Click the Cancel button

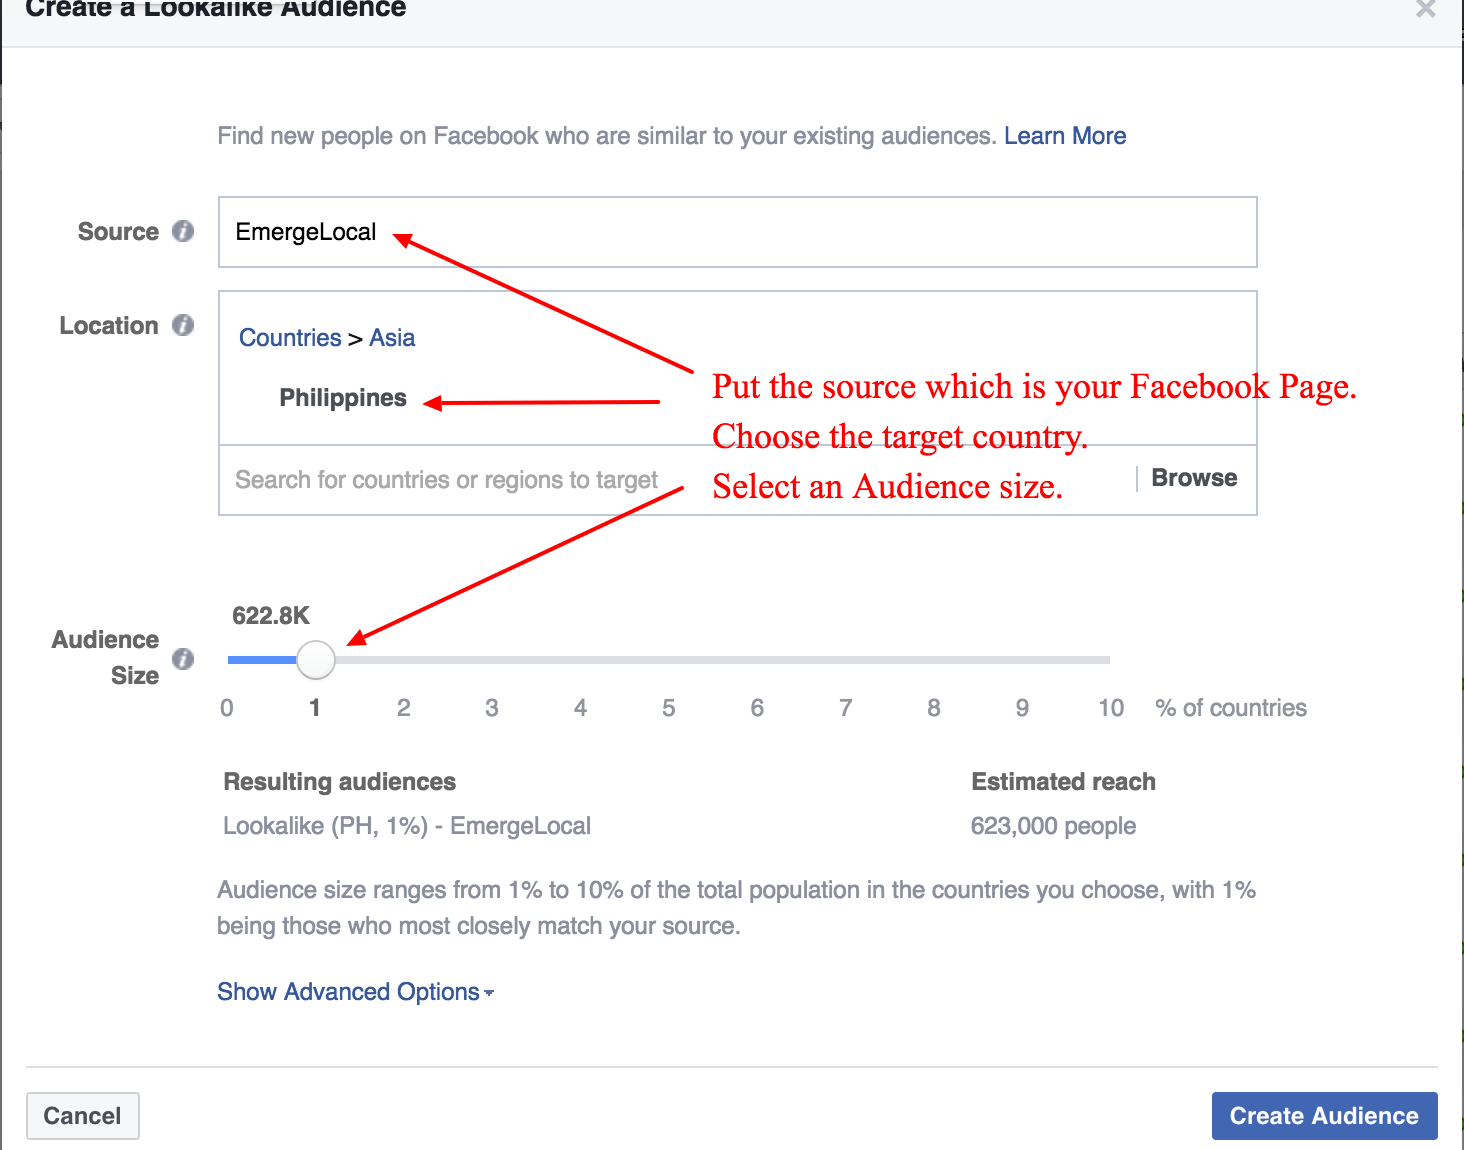tap(82, 1115)
